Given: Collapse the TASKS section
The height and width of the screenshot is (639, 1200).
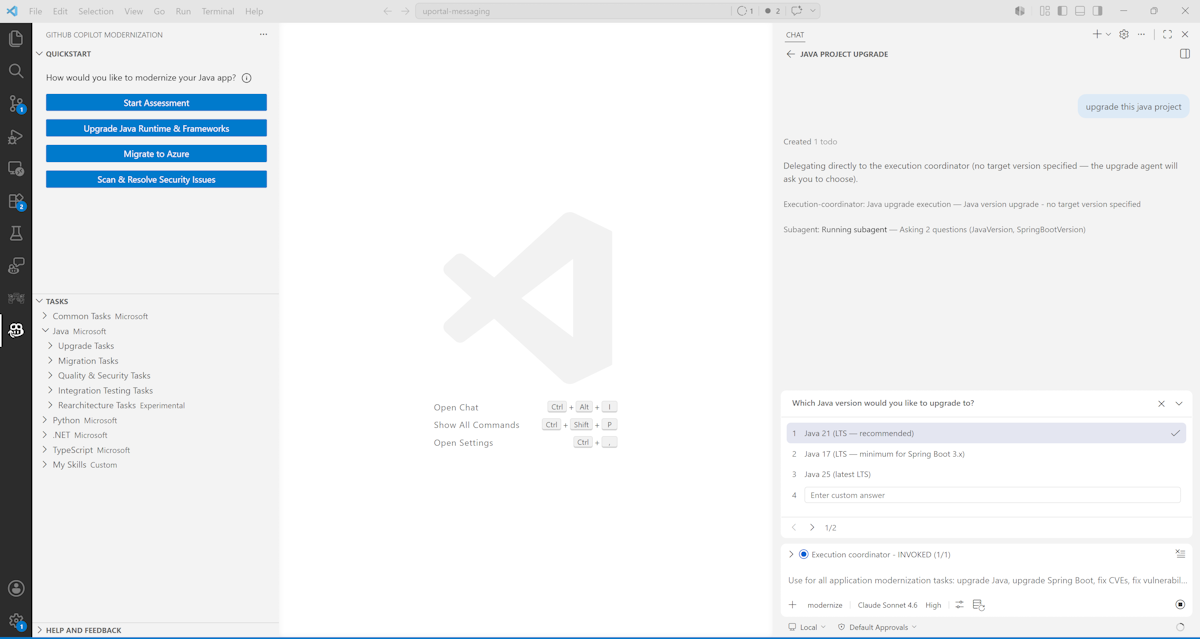Looking at the screenshot, I should (x=40, y=301).
